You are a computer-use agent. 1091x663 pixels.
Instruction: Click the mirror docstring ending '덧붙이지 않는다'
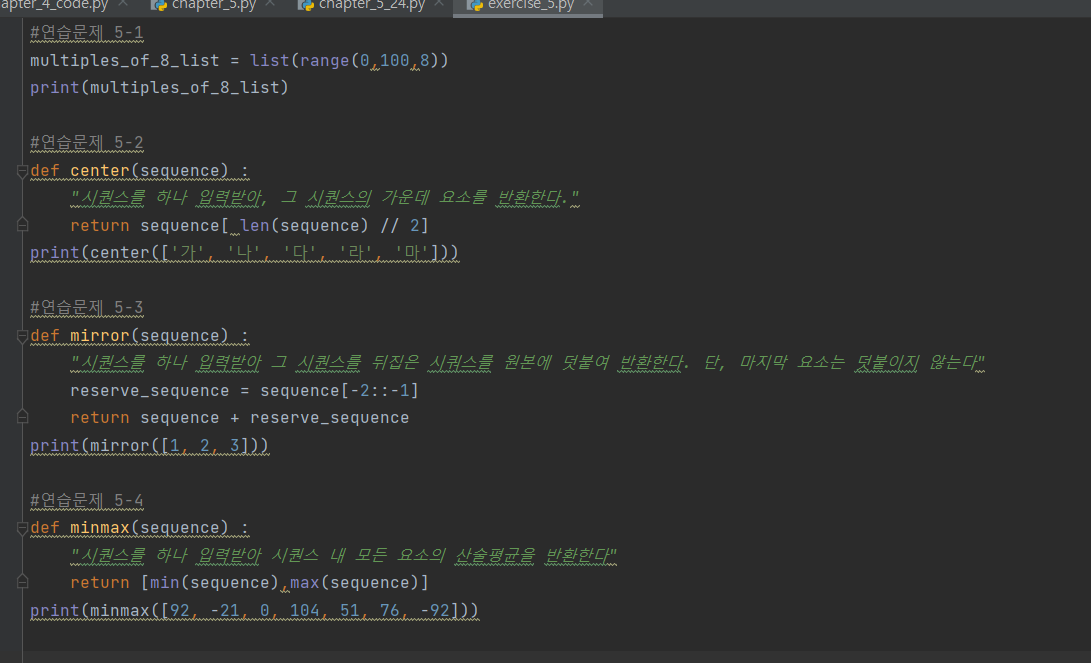pyautogui.click(x=527, y=362)
